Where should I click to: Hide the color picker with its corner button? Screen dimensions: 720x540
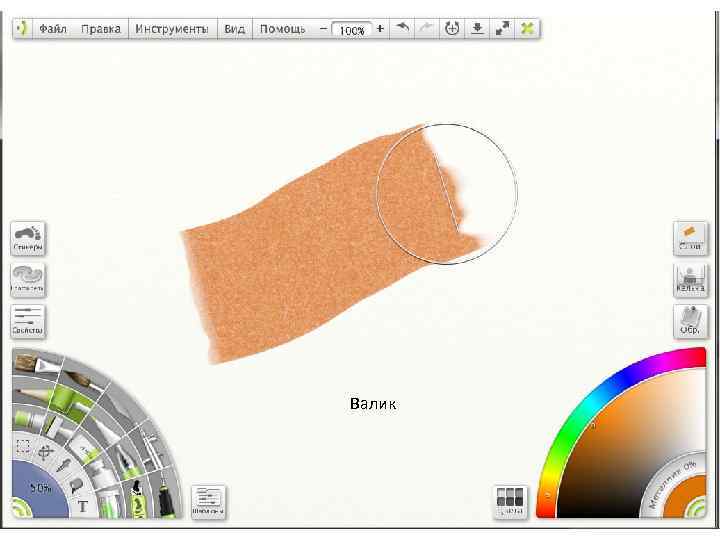698,509
